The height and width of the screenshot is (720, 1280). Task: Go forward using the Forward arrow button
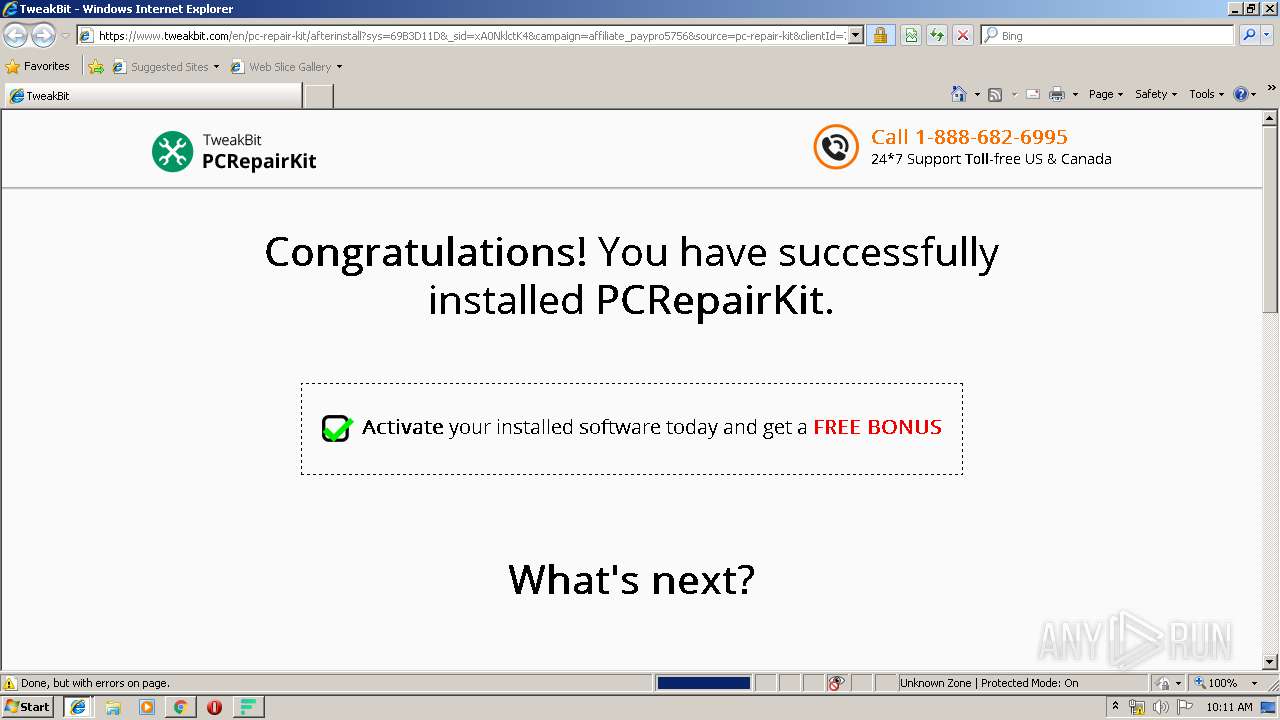[x=43, y=36]
